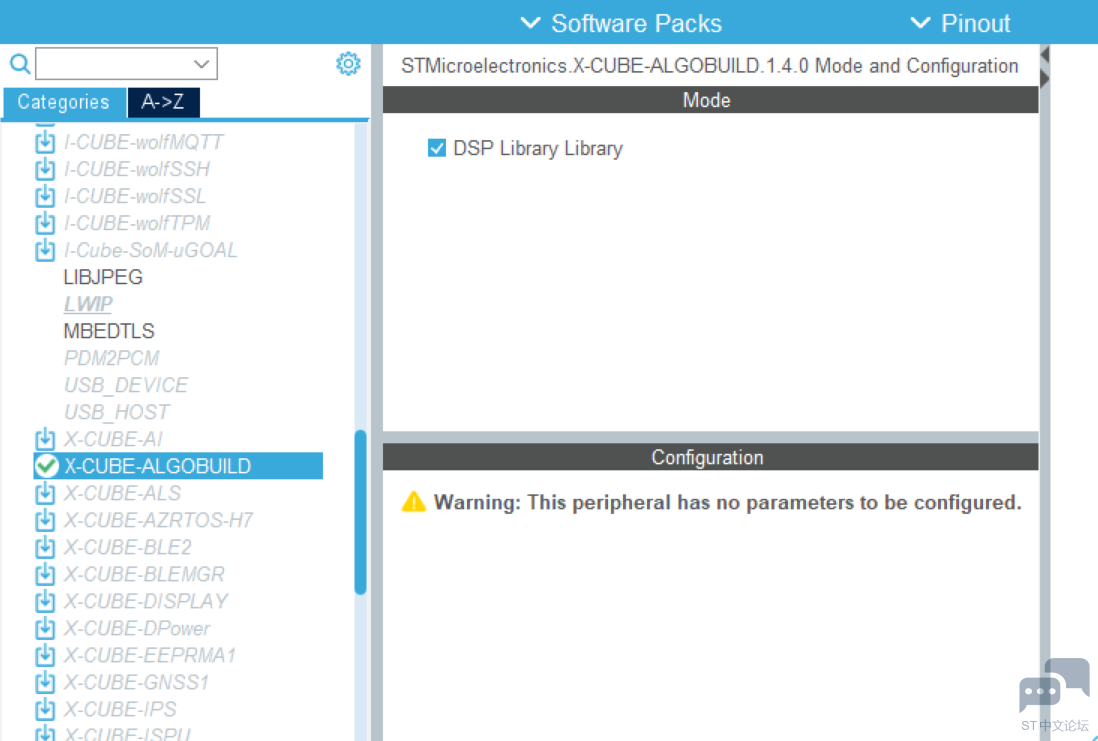
Task: Click download icon beside I-CUBE-wolfSSH
Action: (45, 169)
